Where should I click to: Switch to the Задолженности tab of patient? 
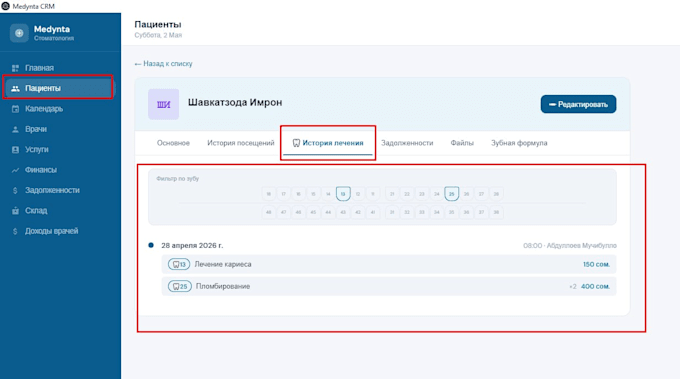407,143
